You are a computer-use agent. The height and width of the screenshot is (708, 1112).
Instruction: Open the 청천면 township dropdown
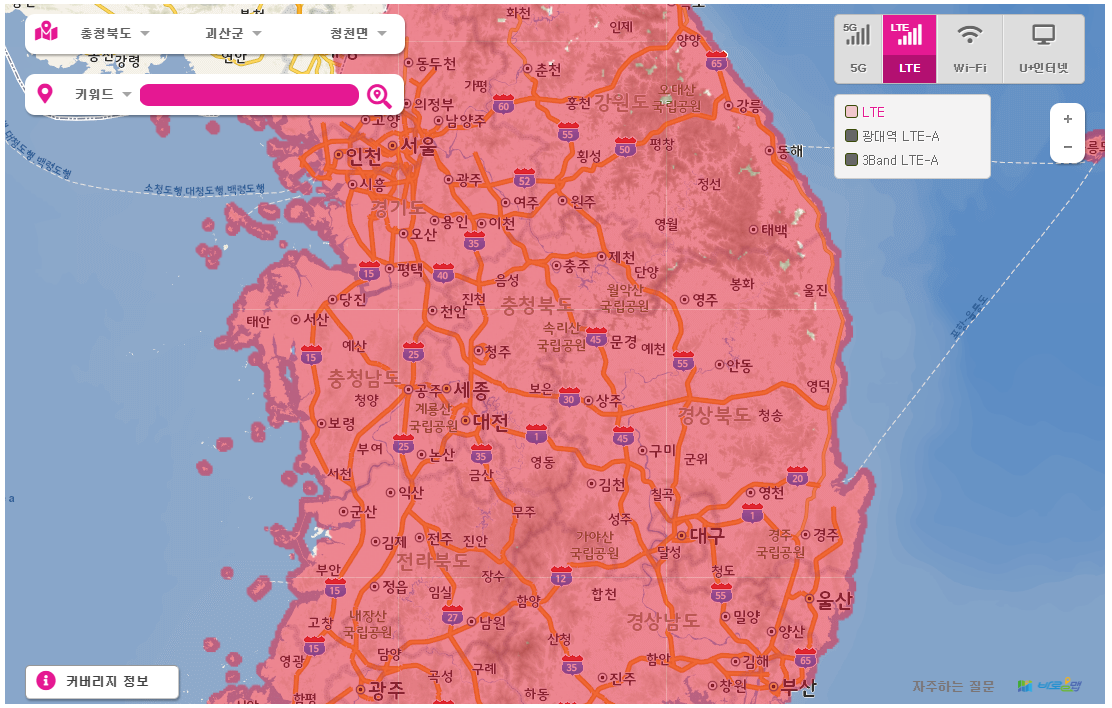click(x=357, y=33)
